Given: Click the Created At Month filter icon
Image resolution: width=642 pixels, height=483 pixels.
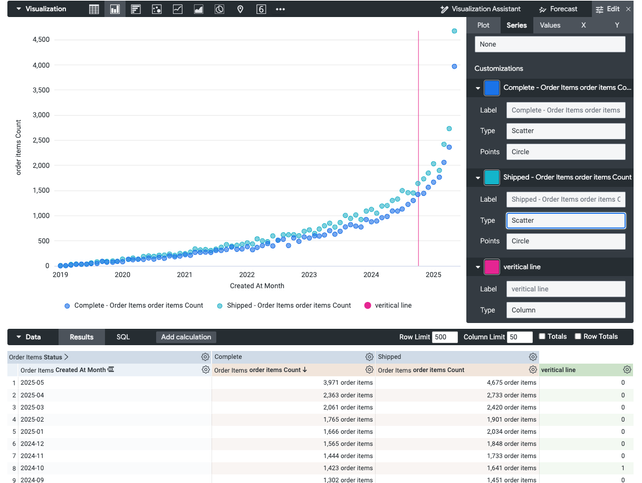Looking at the screenshot, I should pyautogui.click(x=111, y=370).
